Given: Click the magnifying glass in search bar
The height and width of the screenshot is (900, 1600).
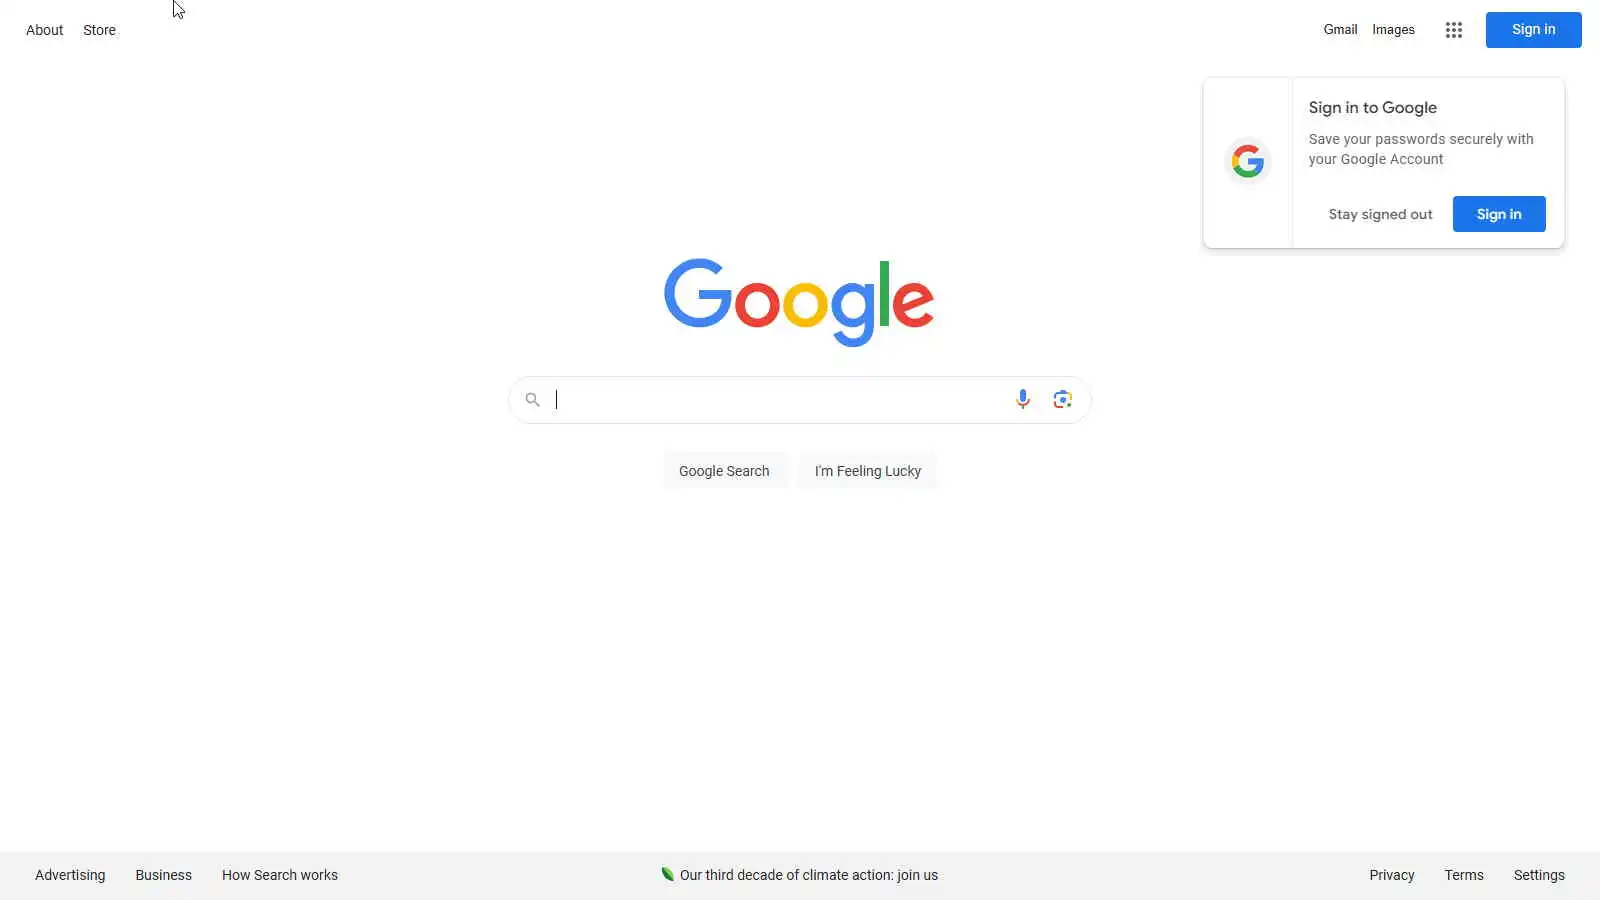Looking at the screenshot, I should (533, 400).
